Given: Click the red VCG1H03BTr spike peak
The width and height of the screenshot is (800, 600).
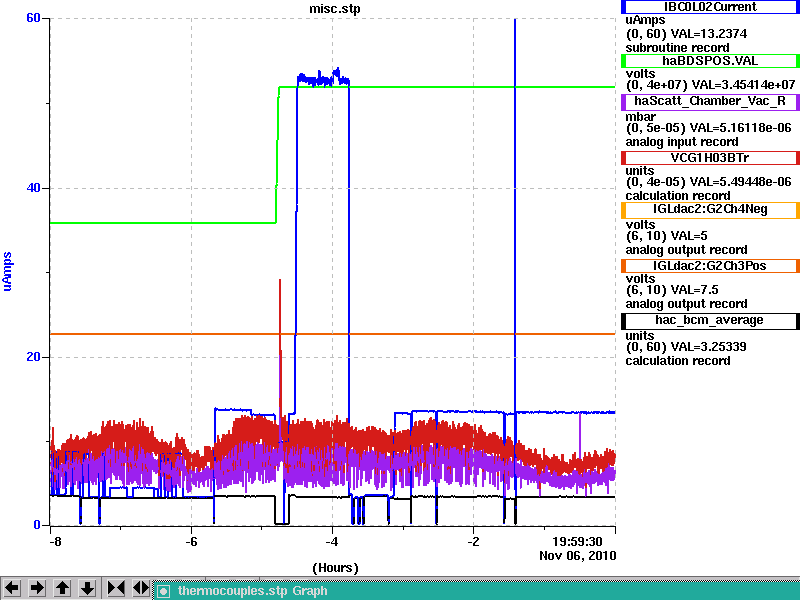Looking at the screenshot, I should [x=280, y=281].
